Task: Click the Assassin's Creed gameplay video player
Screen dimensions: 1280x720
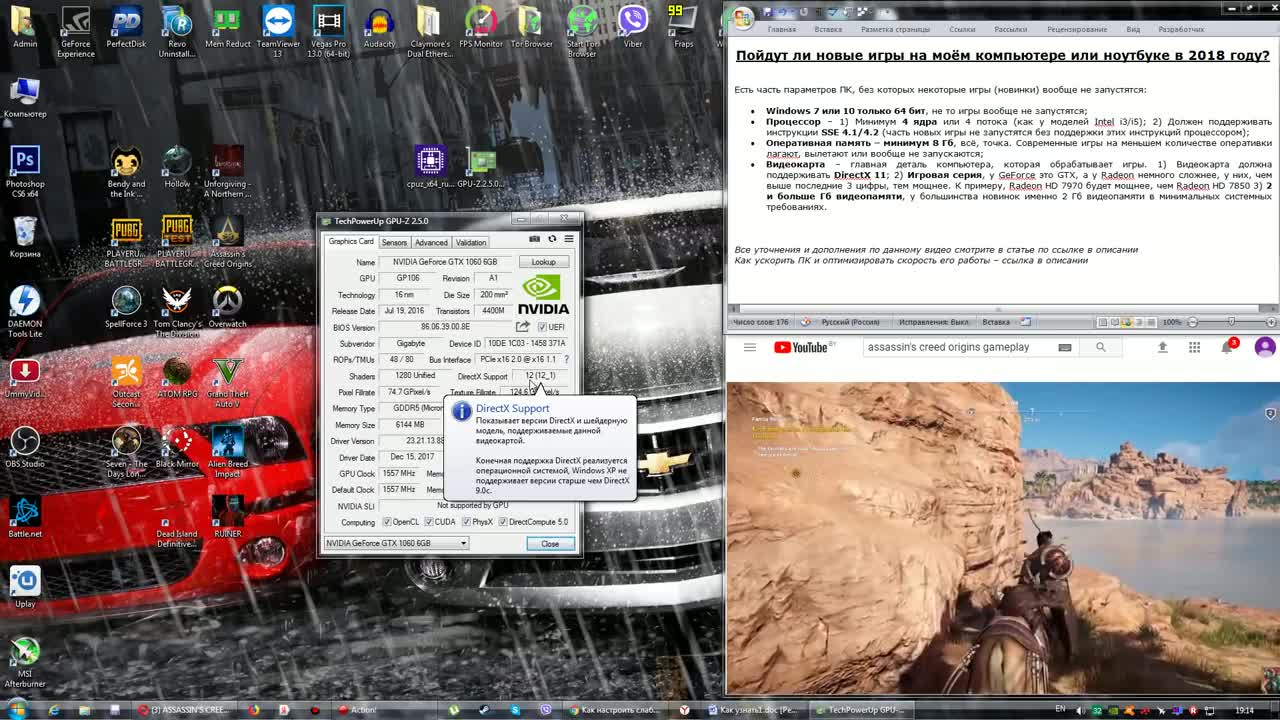Action: click(1003, 538)
